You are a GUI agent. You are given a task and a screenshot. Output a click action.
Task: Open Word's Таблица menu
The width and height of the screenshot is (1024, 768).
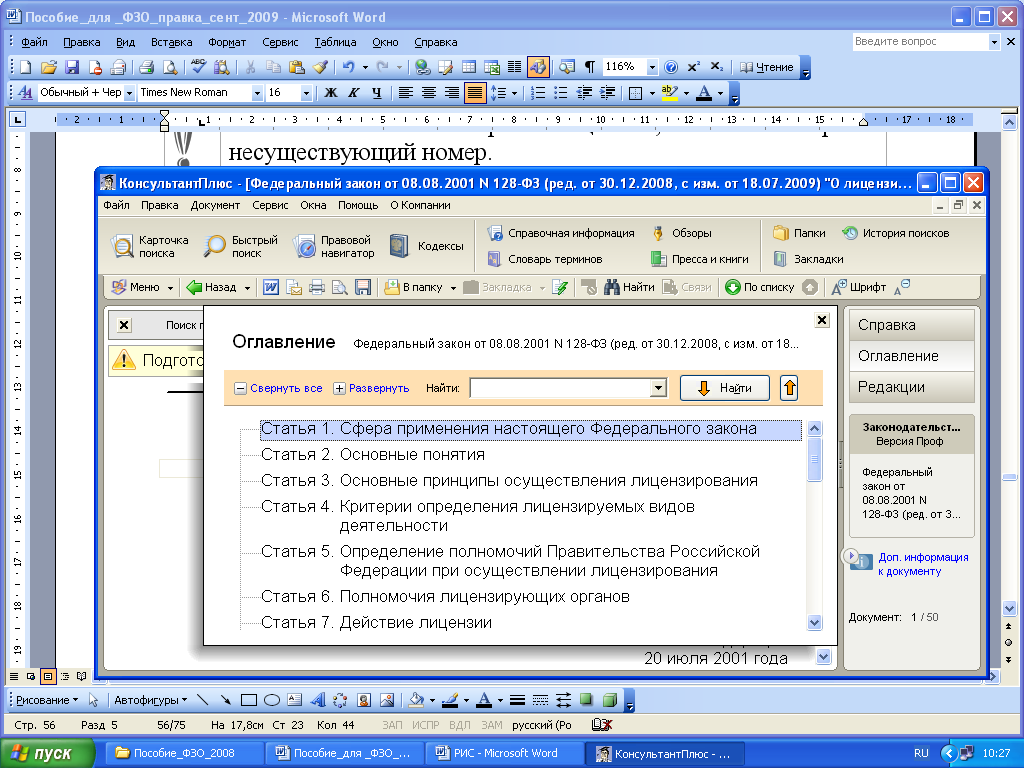coord(335,42)
